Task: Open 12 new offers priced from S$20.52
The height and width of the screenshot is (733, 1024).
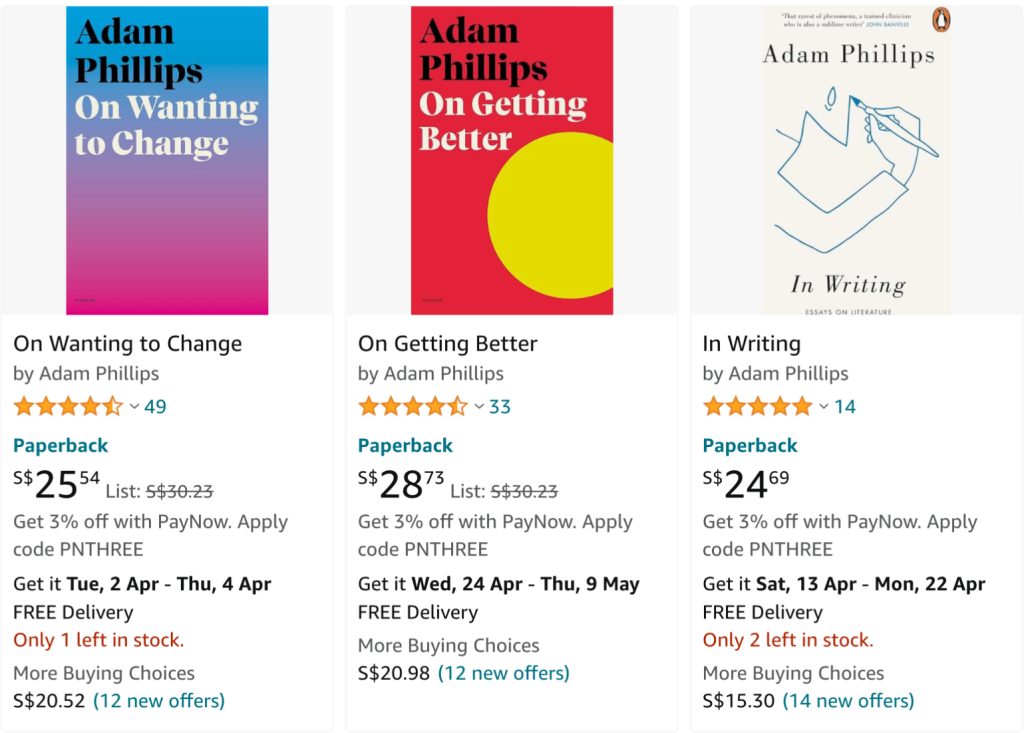Action: point(159,700)
